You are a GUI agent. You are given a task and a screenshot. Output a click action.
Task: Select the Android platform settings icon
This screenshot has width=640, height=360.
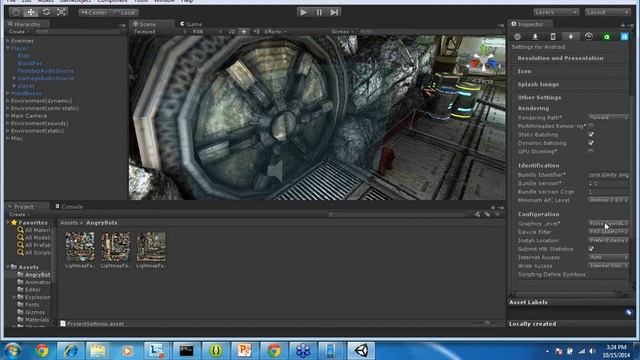(x=571, y=37)
